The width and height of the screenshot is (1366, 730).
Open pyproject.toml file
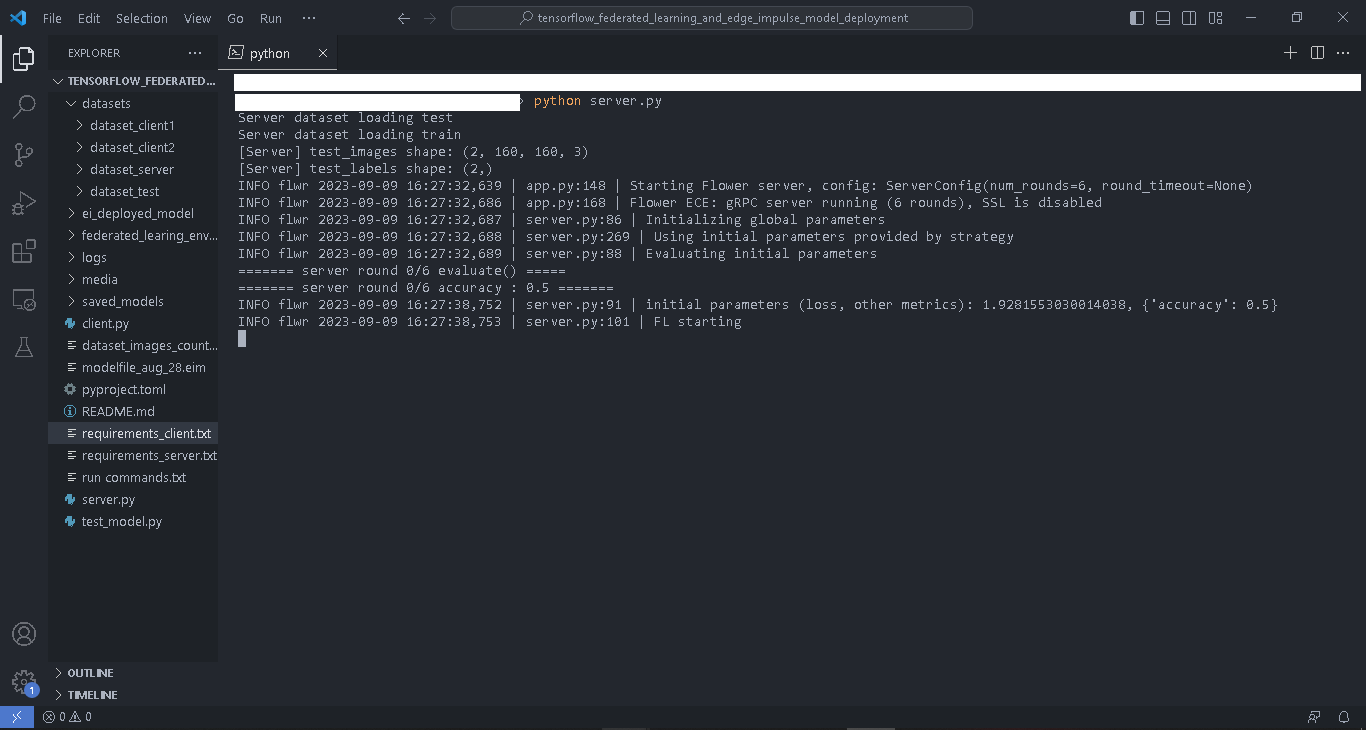tap(133, 389)
